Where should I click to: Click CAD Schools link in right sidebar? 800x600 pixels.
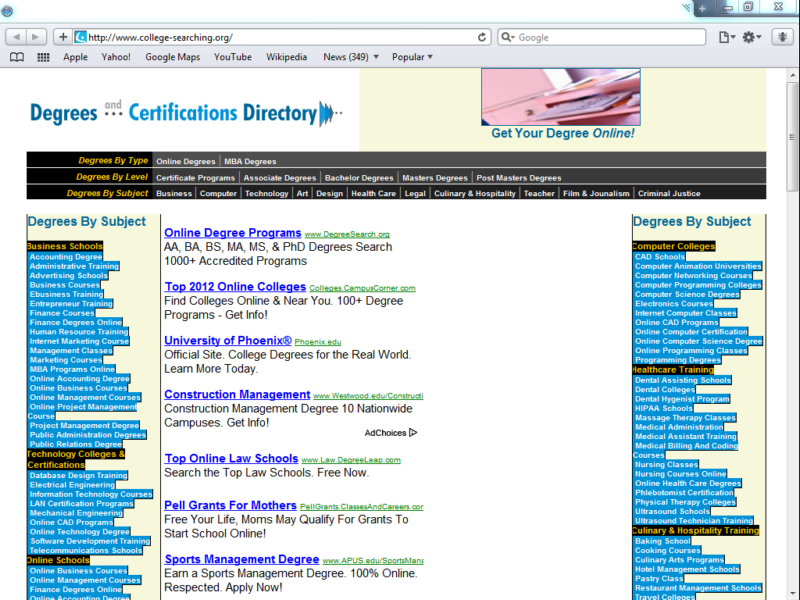pyautogui.click(x=660, y=257)
